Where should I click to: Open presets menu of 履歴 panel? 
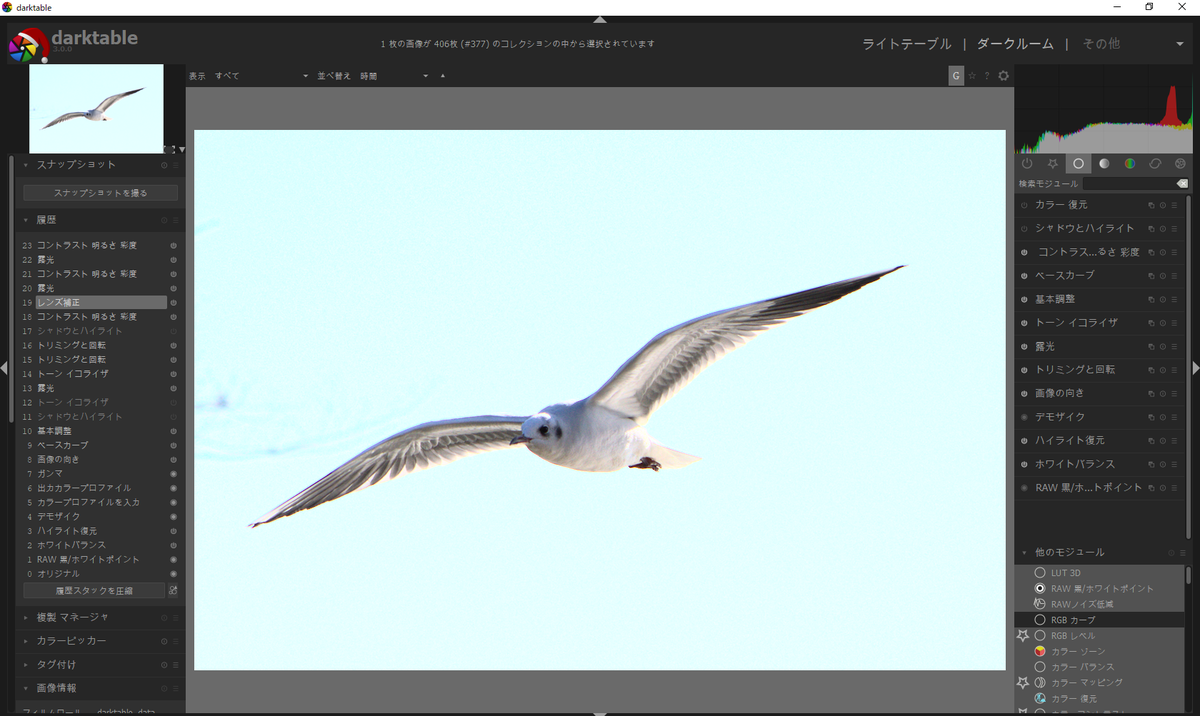click(175, 220)
